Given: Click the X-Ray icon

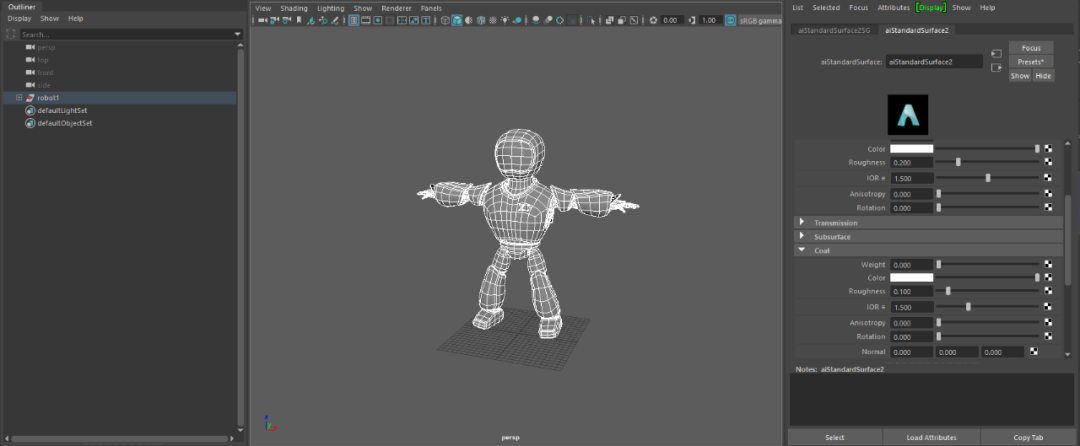Looking at the screenshot, I should point(610,21).
